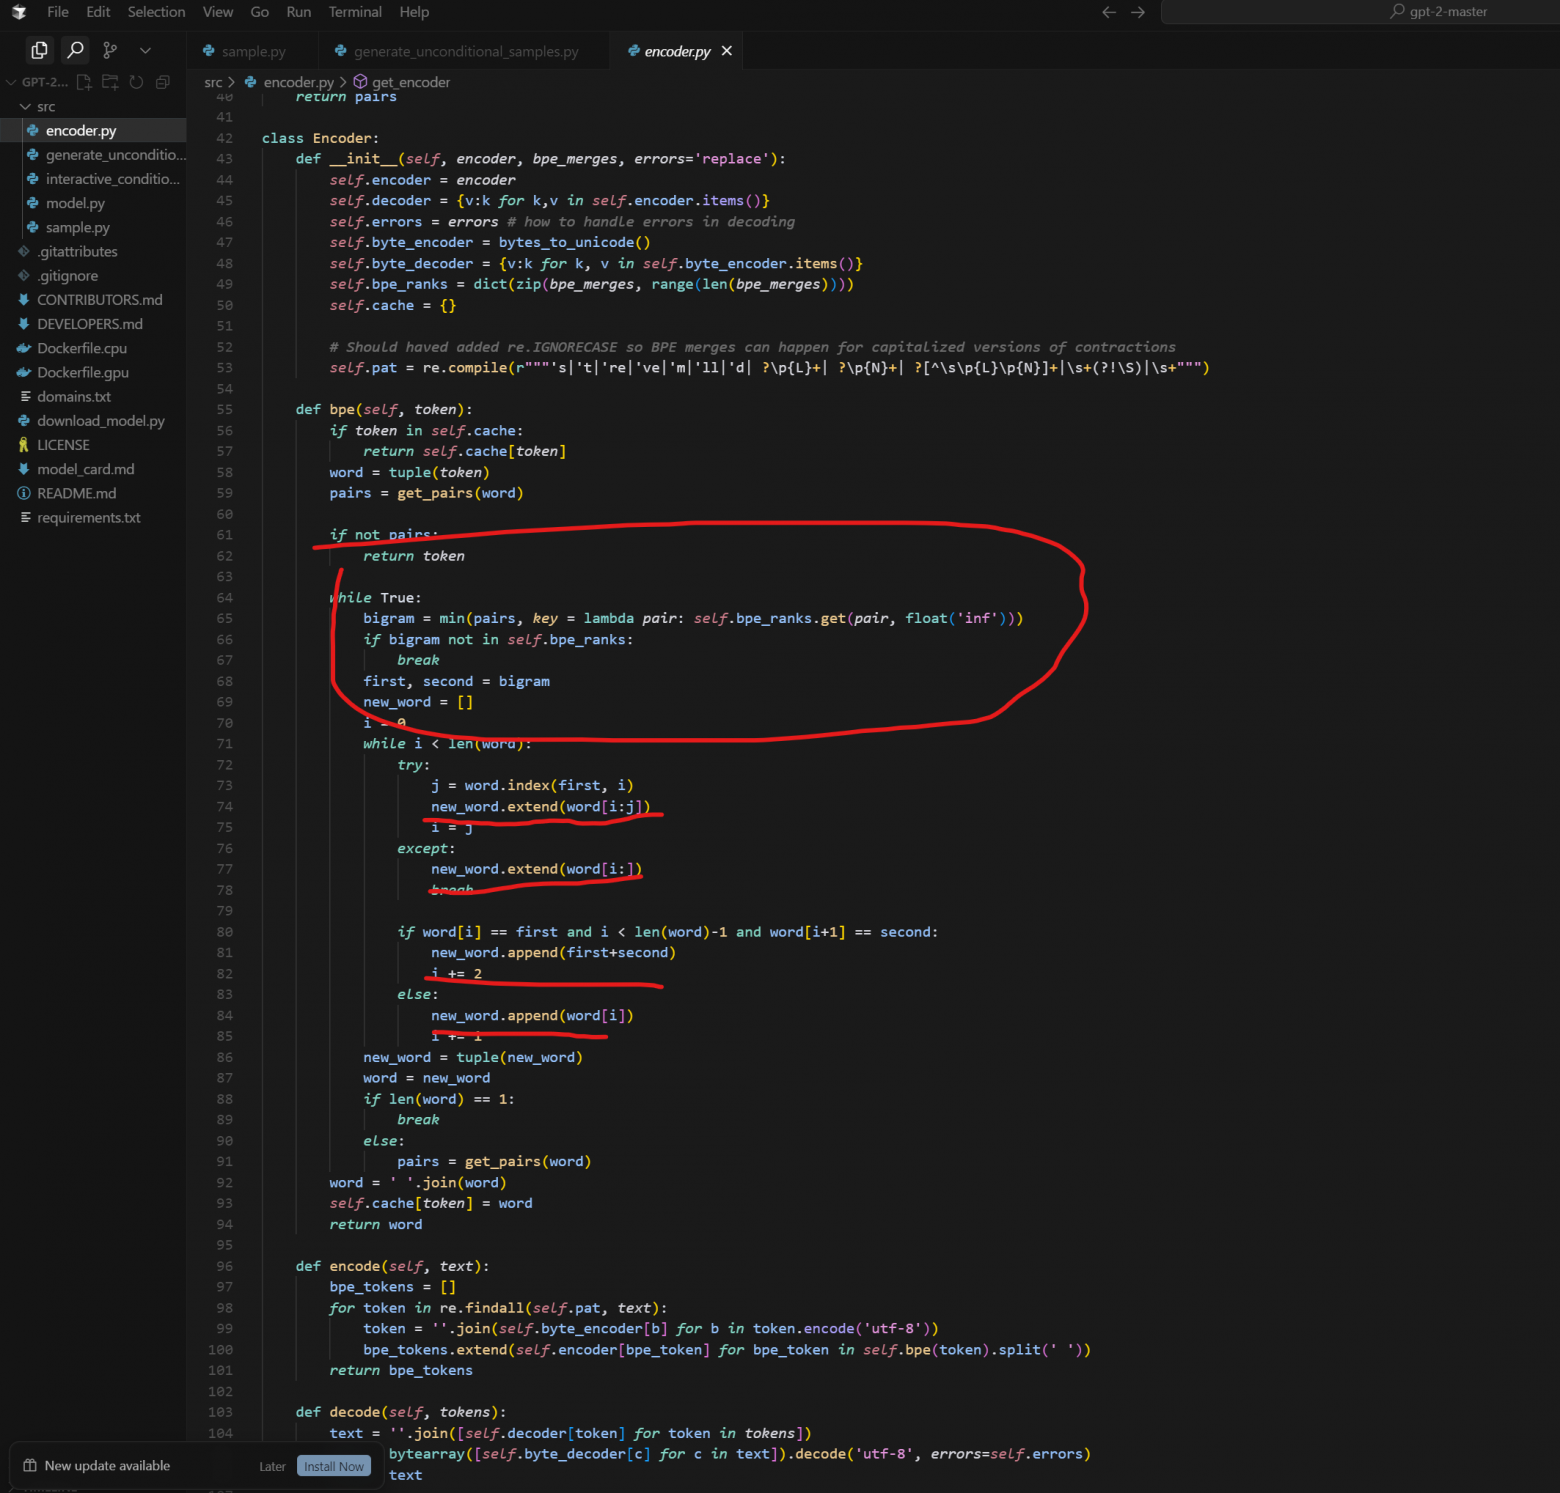
Task: Open the .gitattributes file
Action: (93, 252)
